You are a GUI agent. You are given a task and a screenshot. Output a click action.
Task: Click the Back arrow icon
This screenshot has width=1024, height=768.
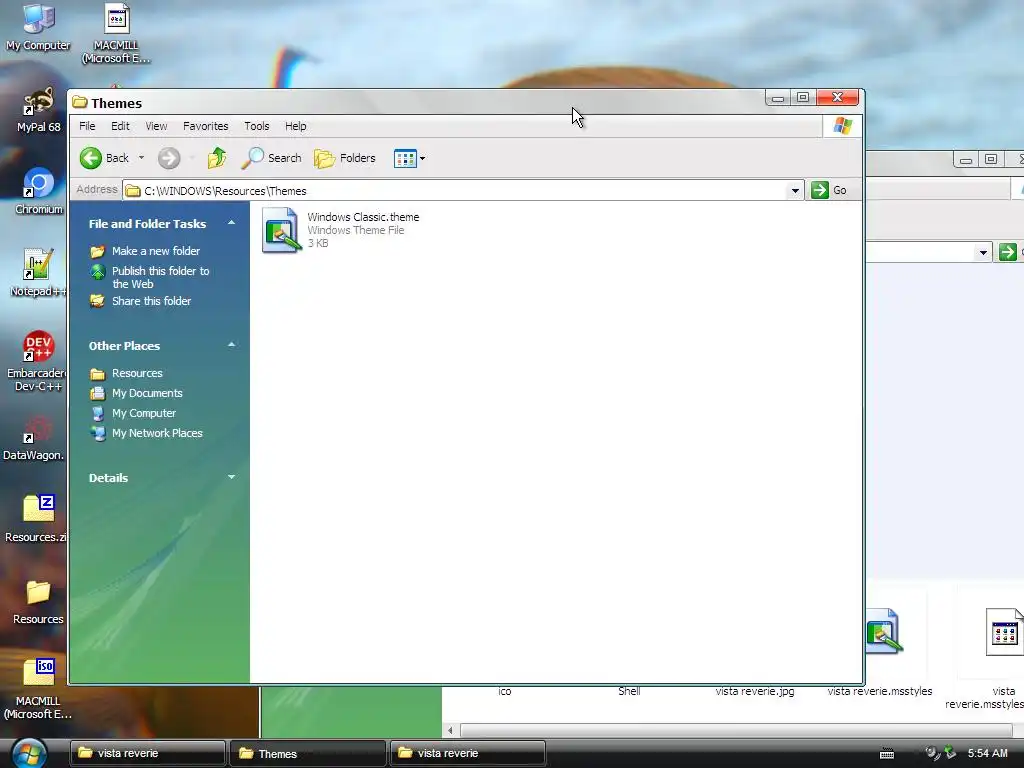click(91, 158)
